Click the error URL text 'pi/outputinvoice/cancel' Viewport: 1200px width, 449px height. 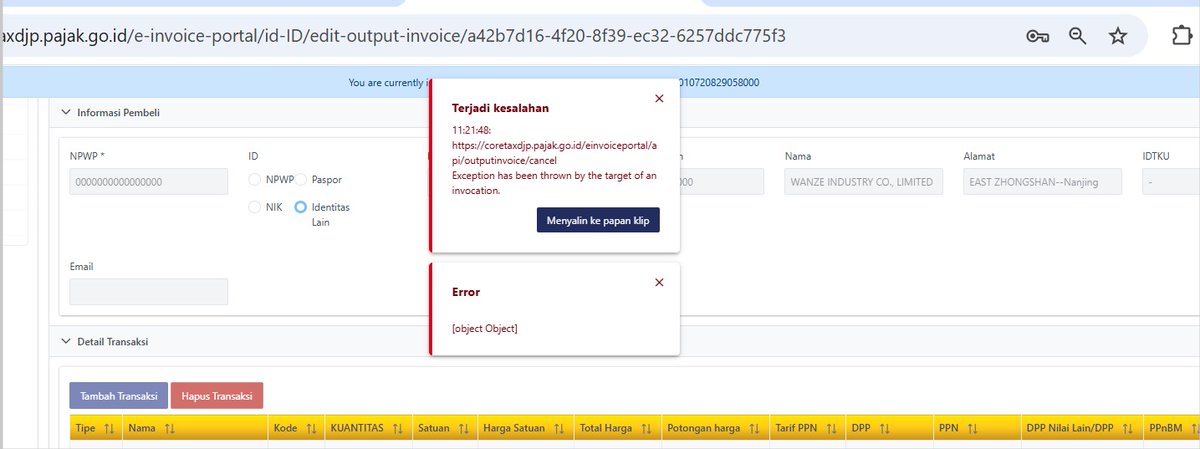click(x=504, y=160)
